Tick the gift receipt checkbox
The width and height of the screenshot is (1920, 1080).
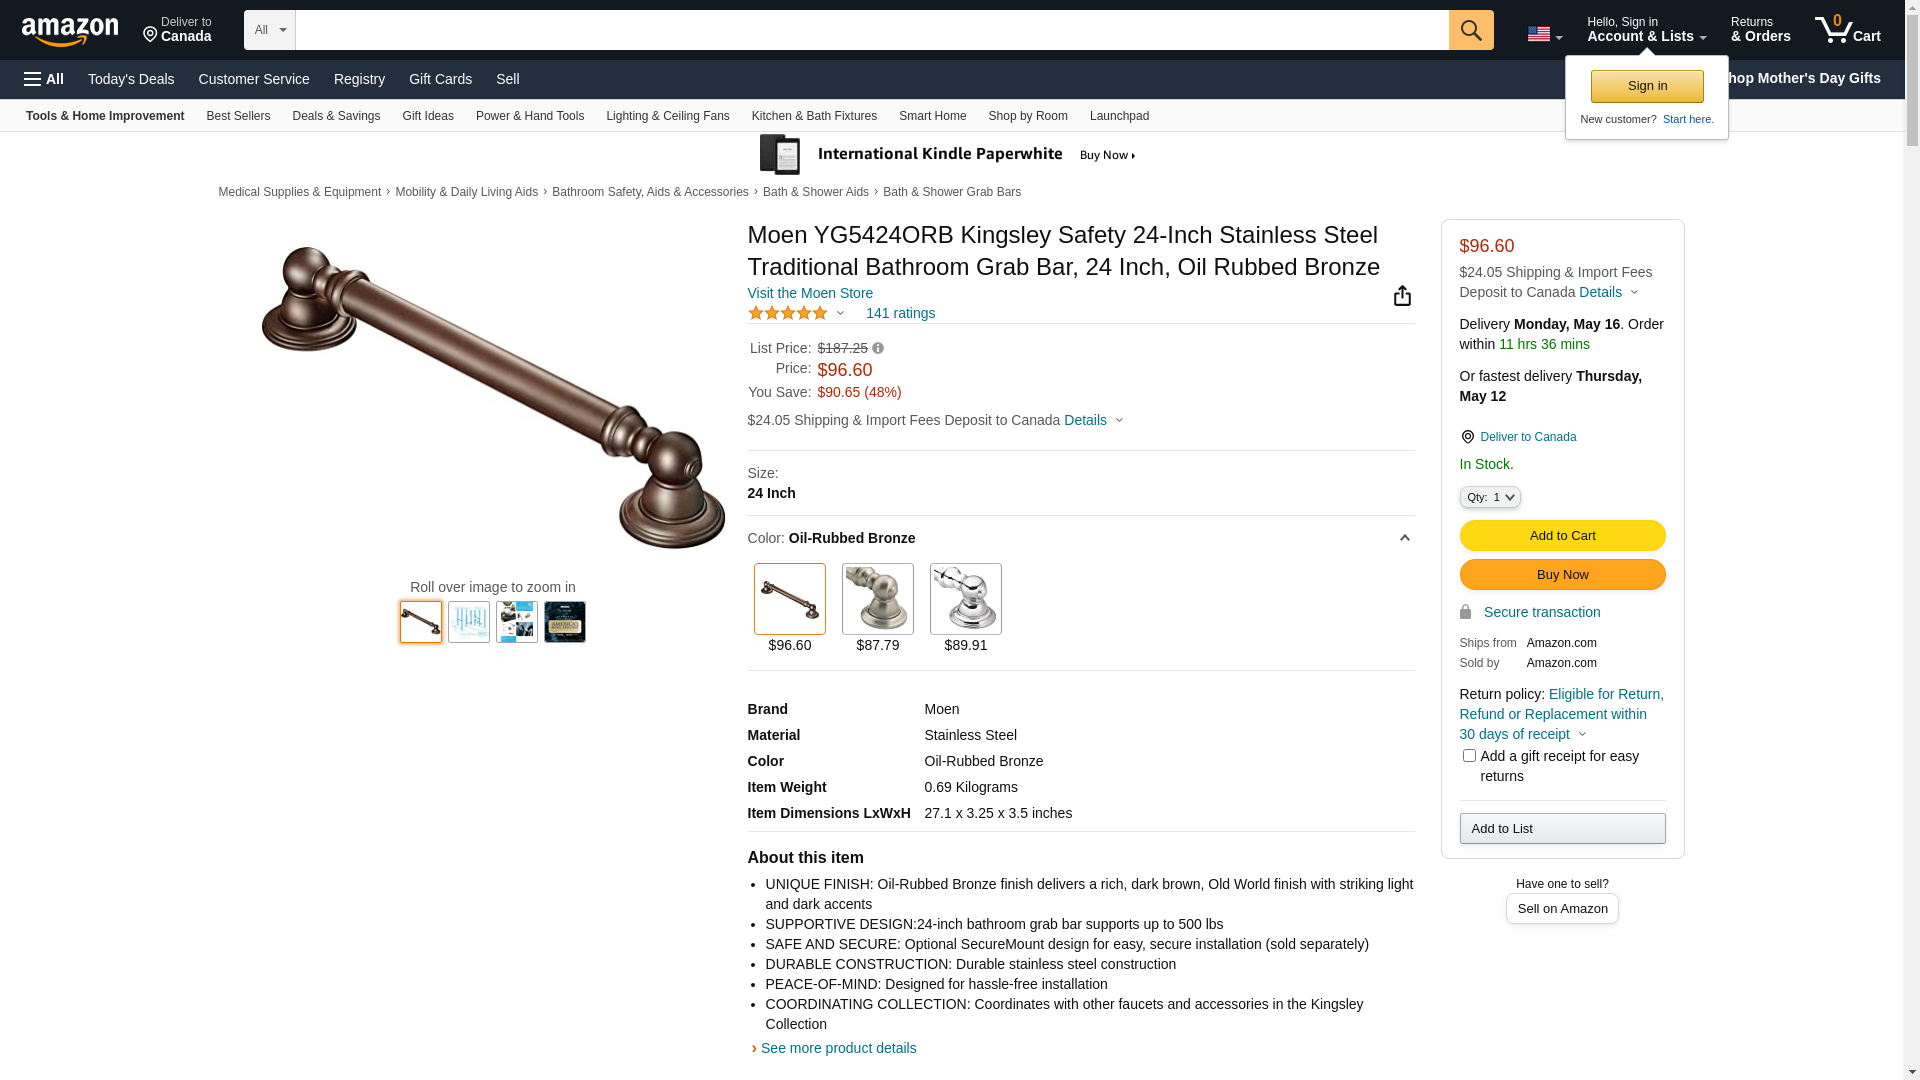(x=1469, y=756)
